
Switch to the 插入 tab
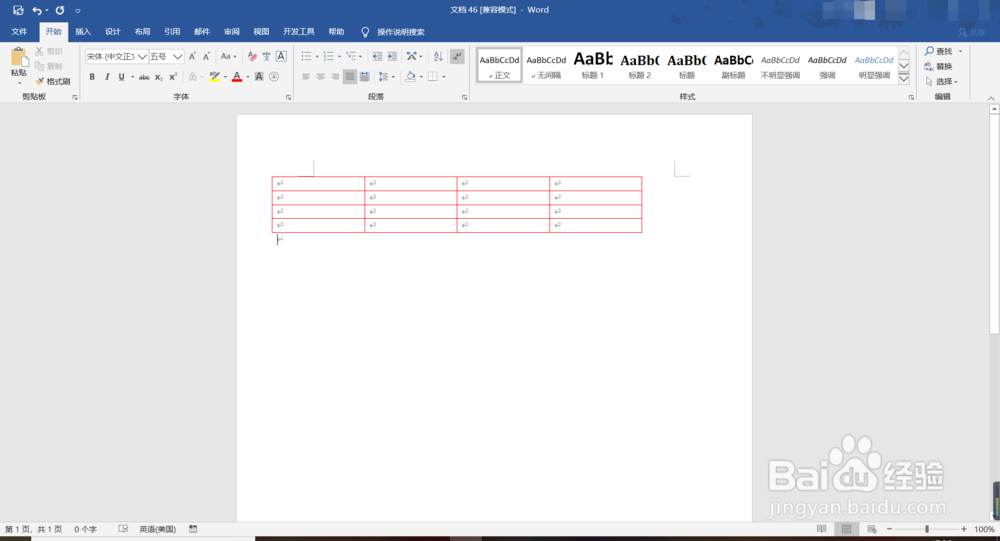(83, 32)
